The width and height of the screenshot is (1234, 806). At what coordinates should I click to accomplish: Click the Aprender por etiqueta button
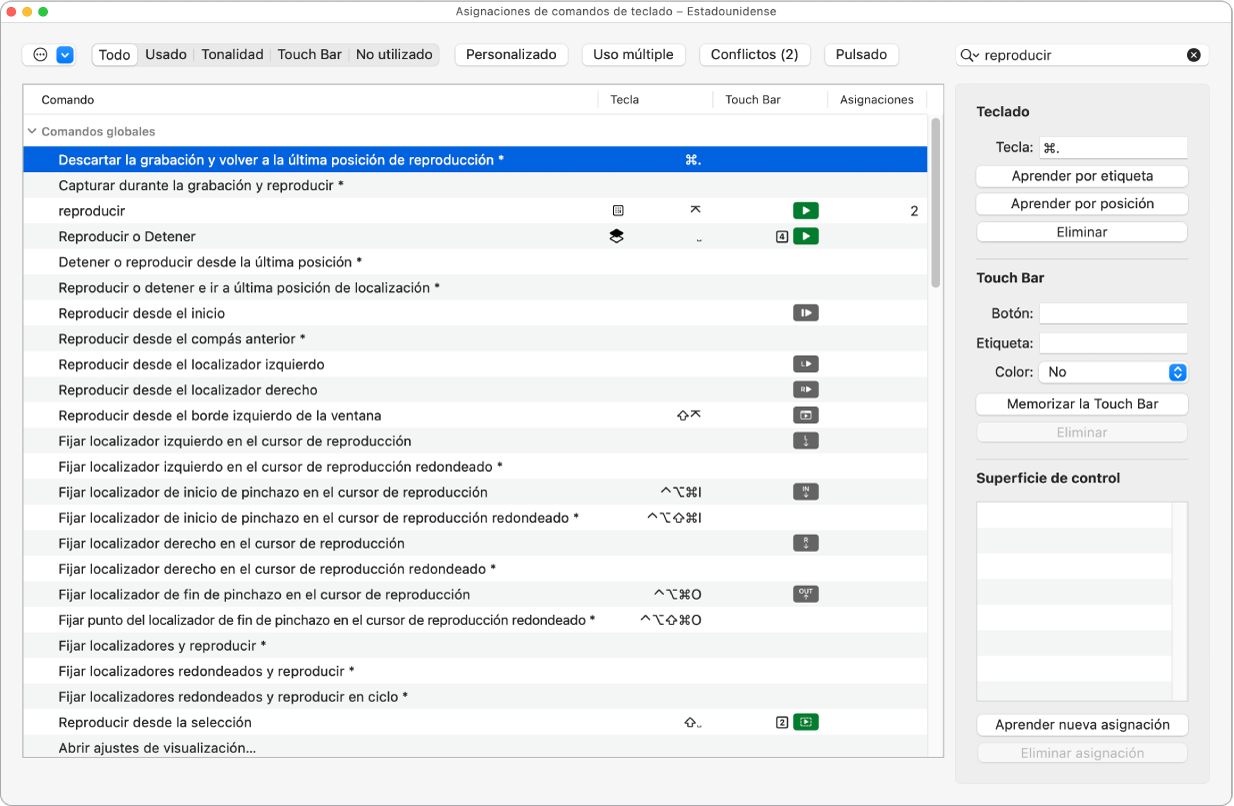(1082, 176)
